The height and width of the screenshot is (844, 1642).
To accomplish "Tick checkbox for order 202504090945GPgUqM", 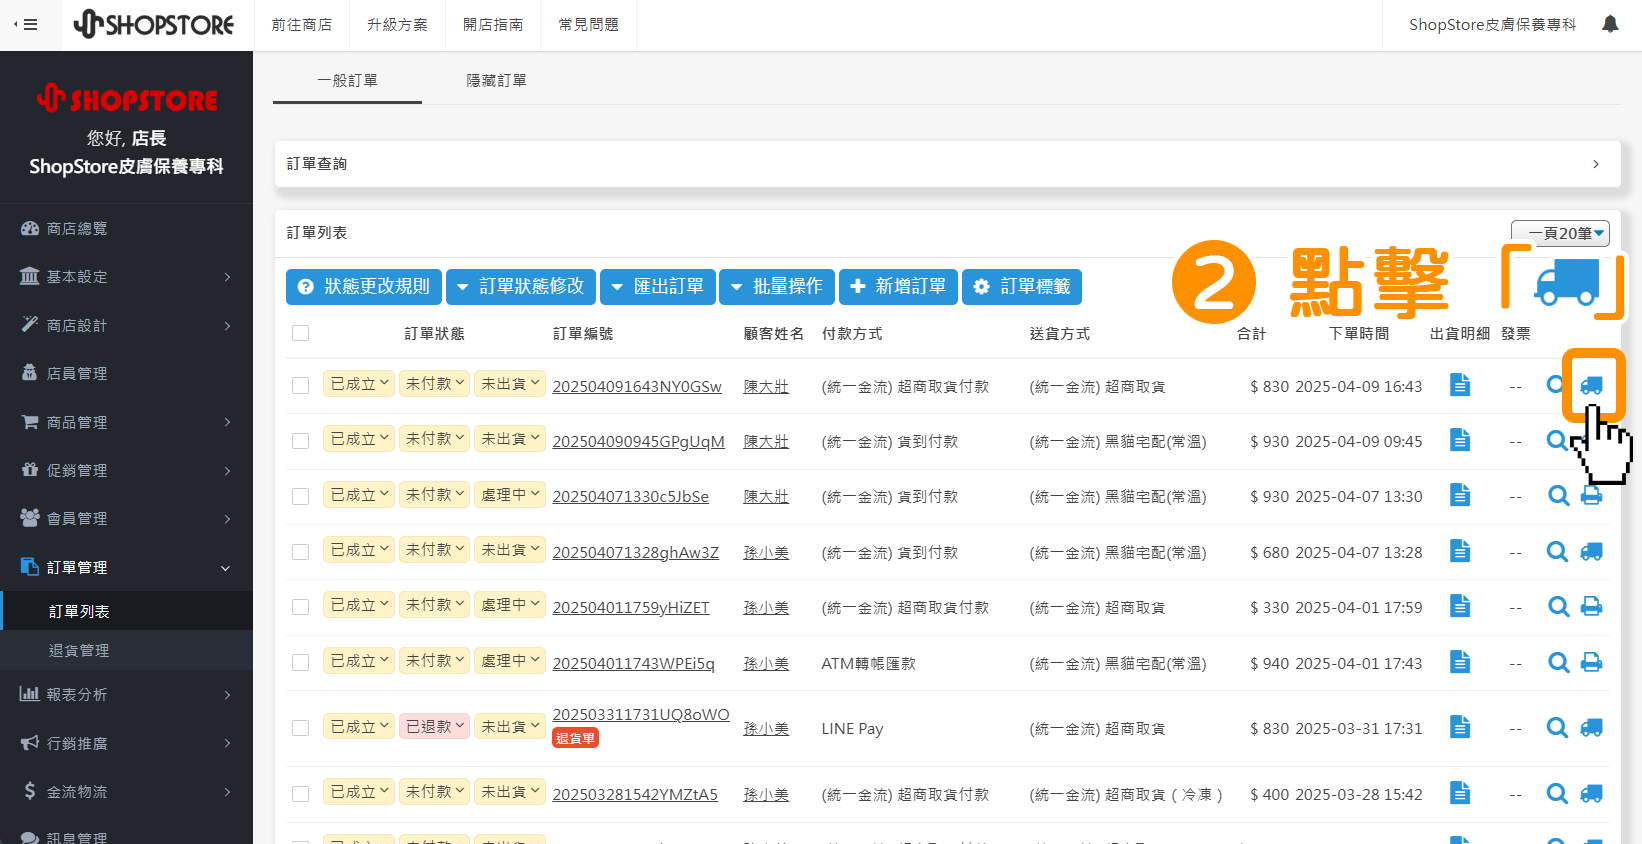I will [300, 441].
